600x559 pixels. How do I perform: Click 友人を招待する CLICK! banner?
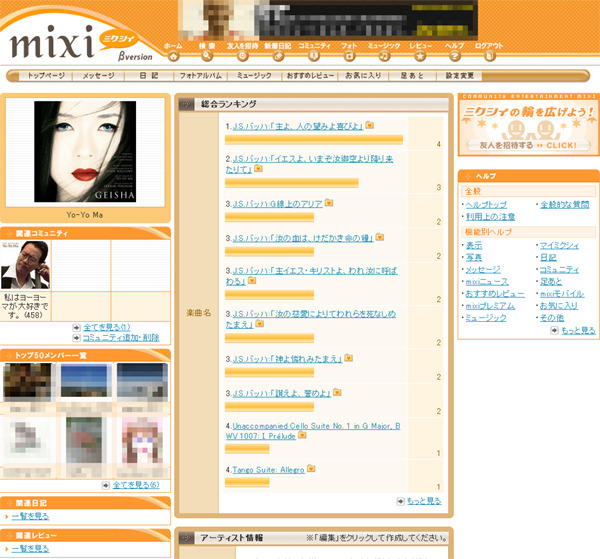pyautogui.click(x=528, y=124)
